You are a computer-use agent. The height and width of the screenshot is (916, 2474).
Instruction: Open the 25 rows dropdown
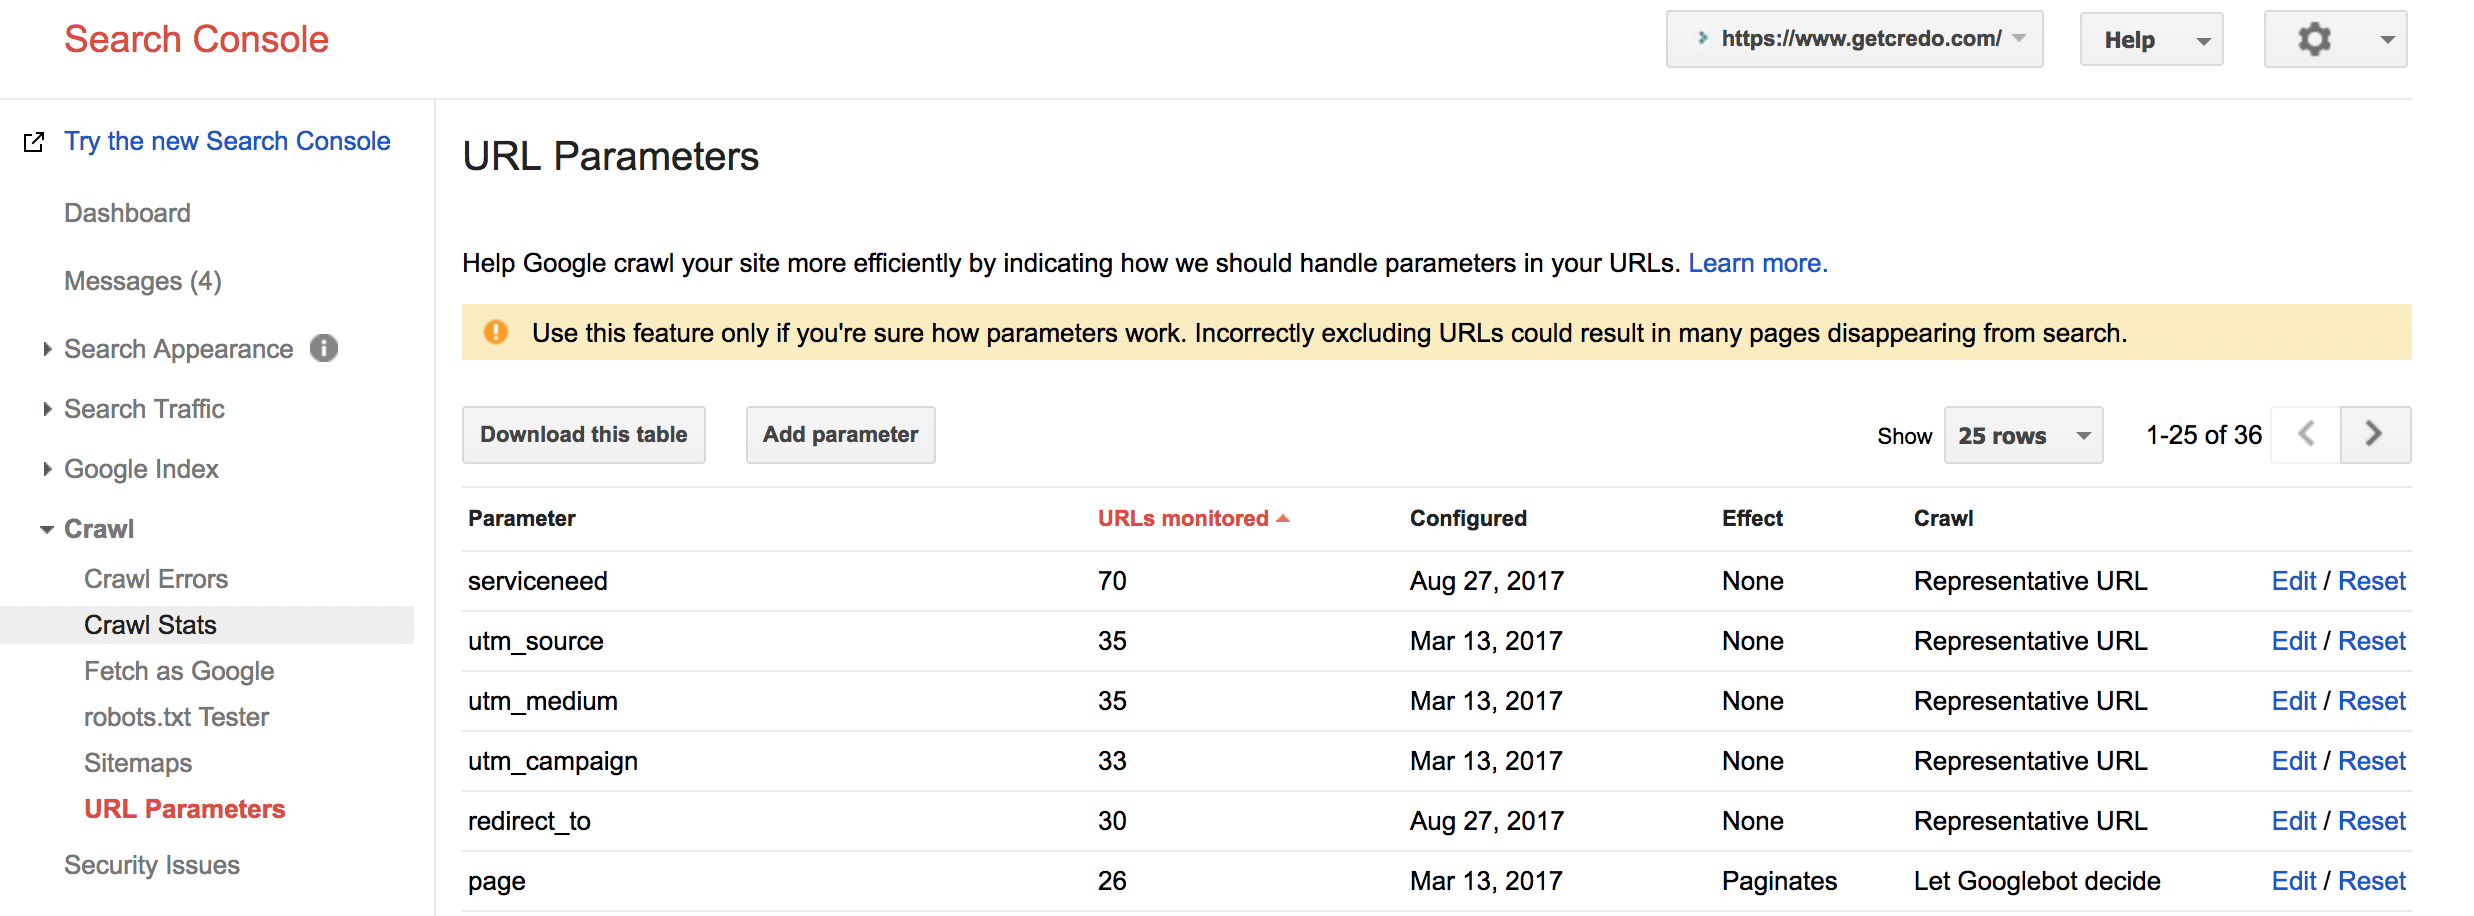click(x=2023, y=435)
